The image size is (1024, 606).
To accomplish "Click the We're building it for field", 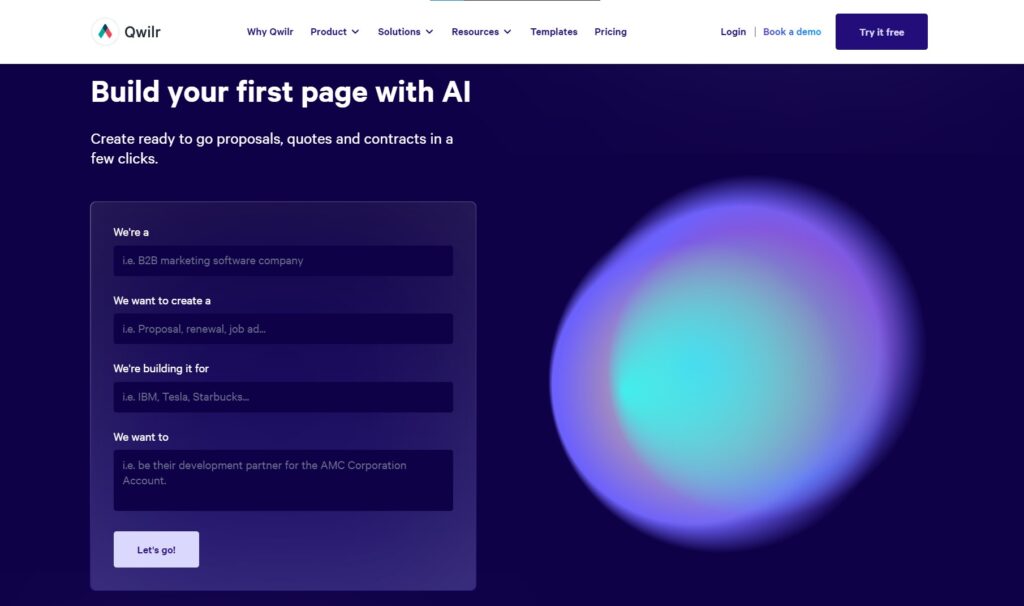I will pyautogui.click(x=283, y=397).
